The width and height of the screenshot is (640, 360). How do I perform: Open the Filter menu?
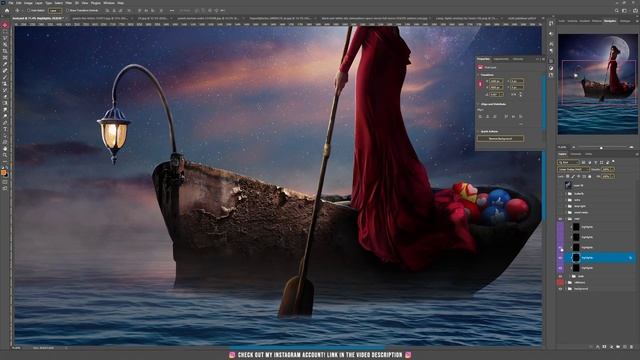click(68, 3)
